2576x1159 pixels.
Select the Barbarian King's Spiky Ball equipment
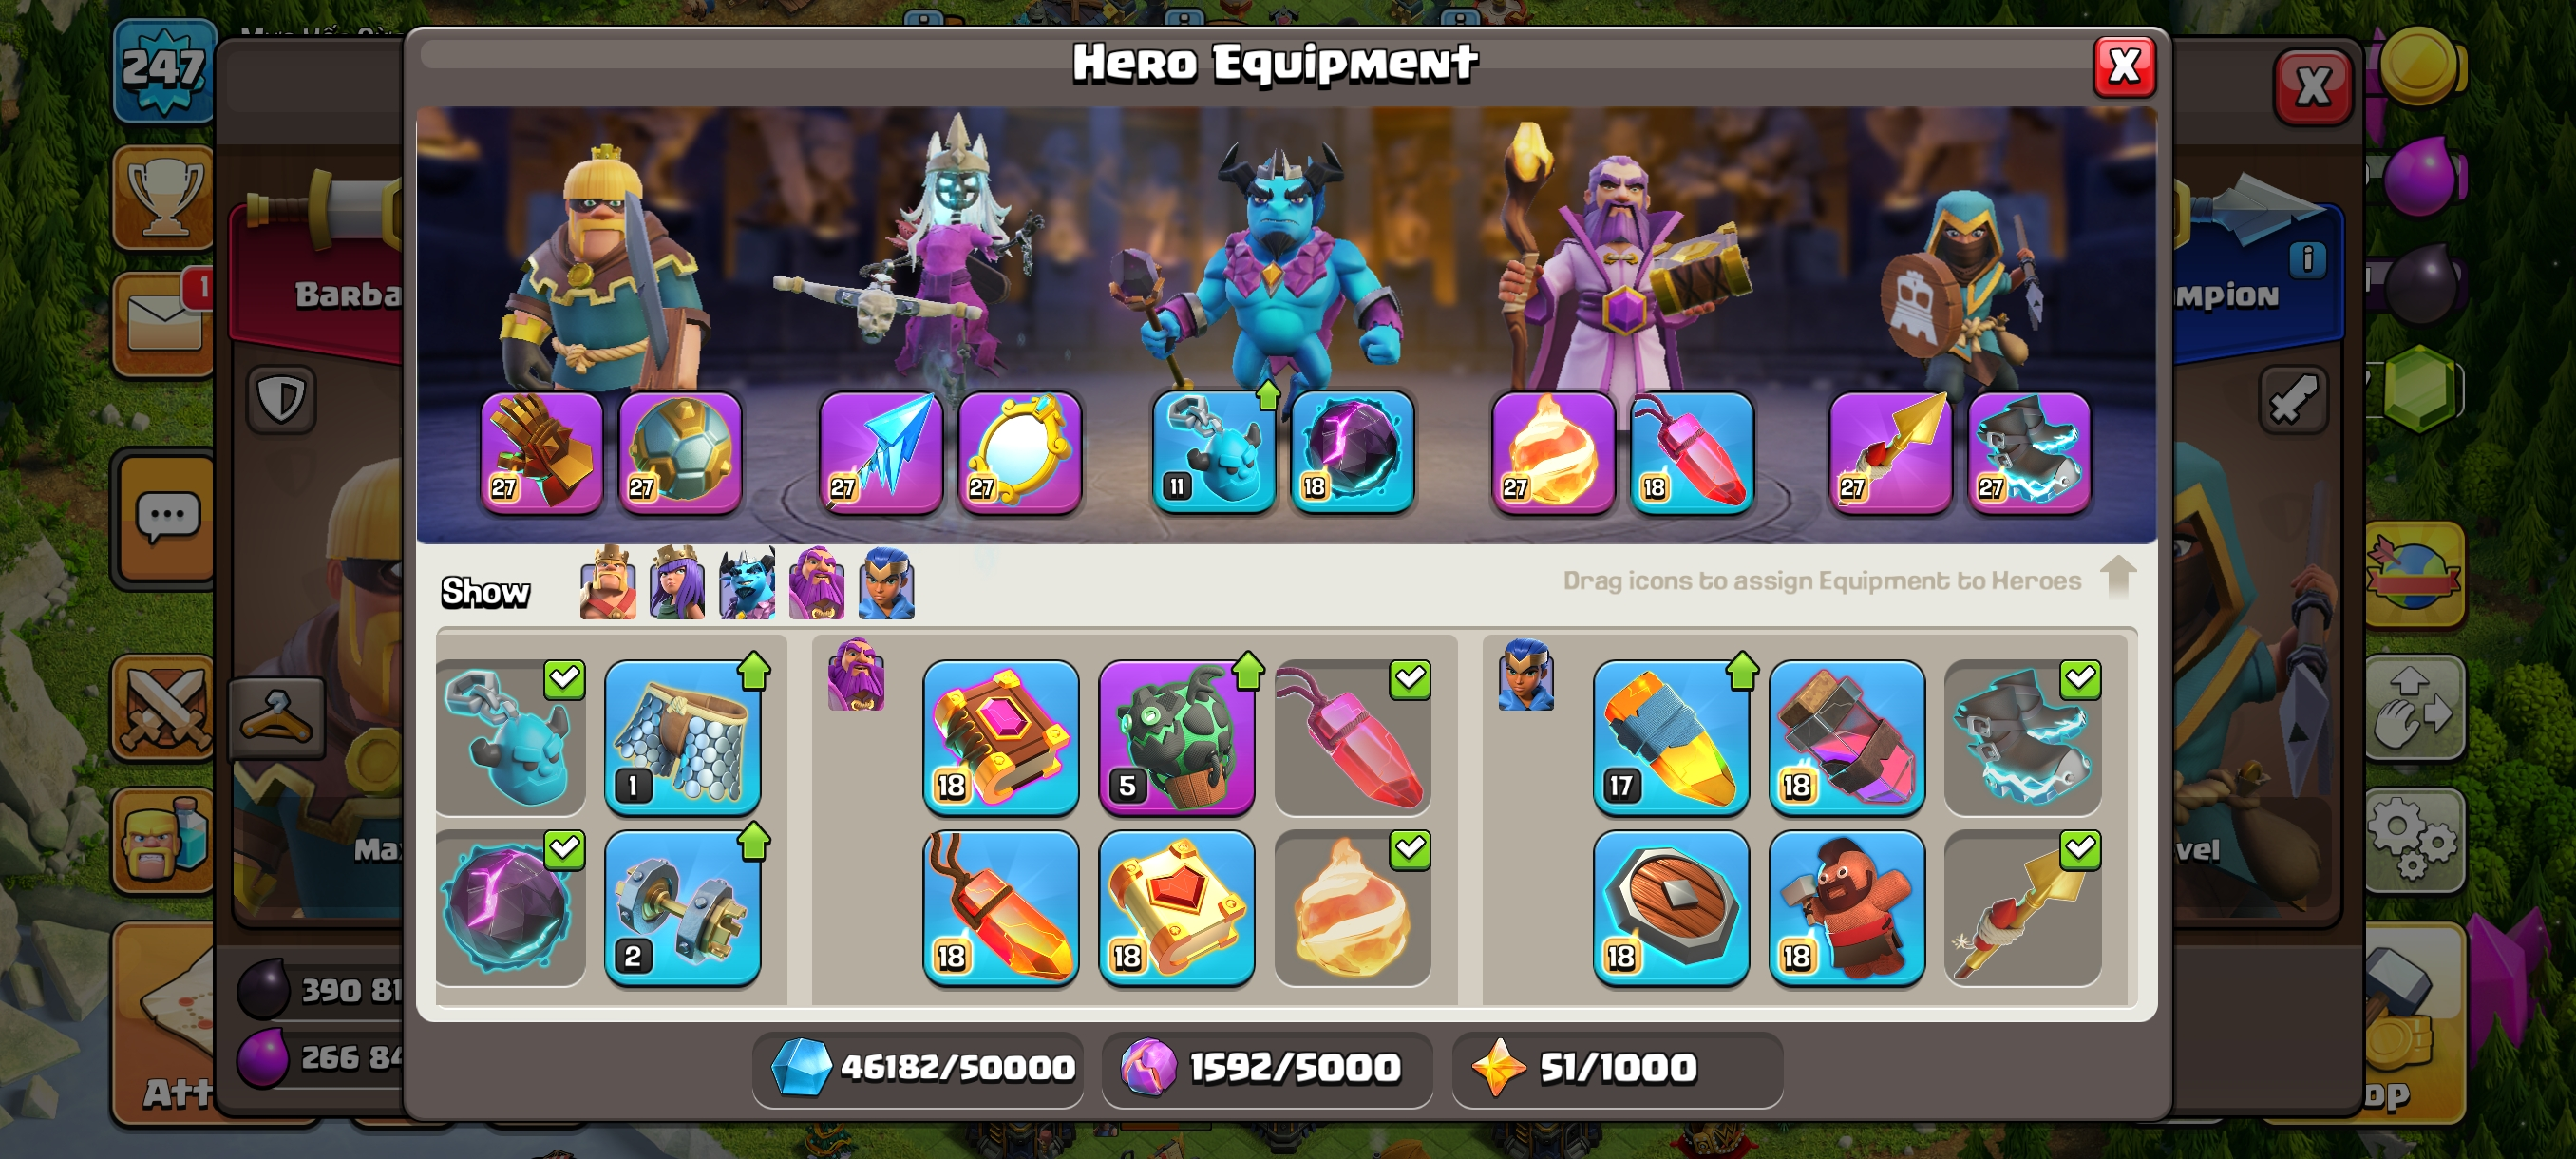[680, 453]
